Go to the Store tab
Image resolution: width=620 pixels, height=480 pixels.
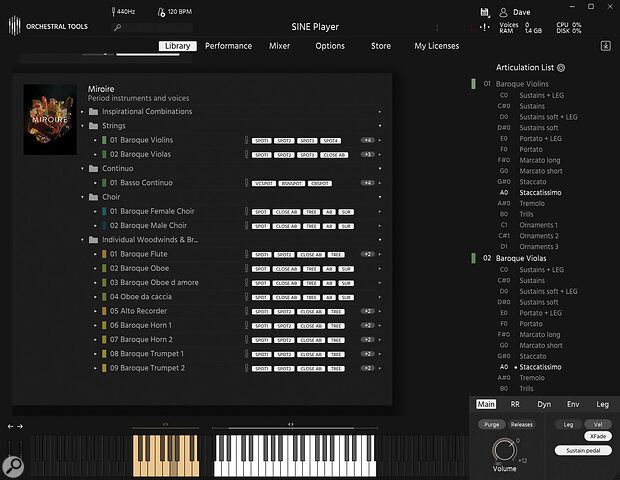pos(381,46)
